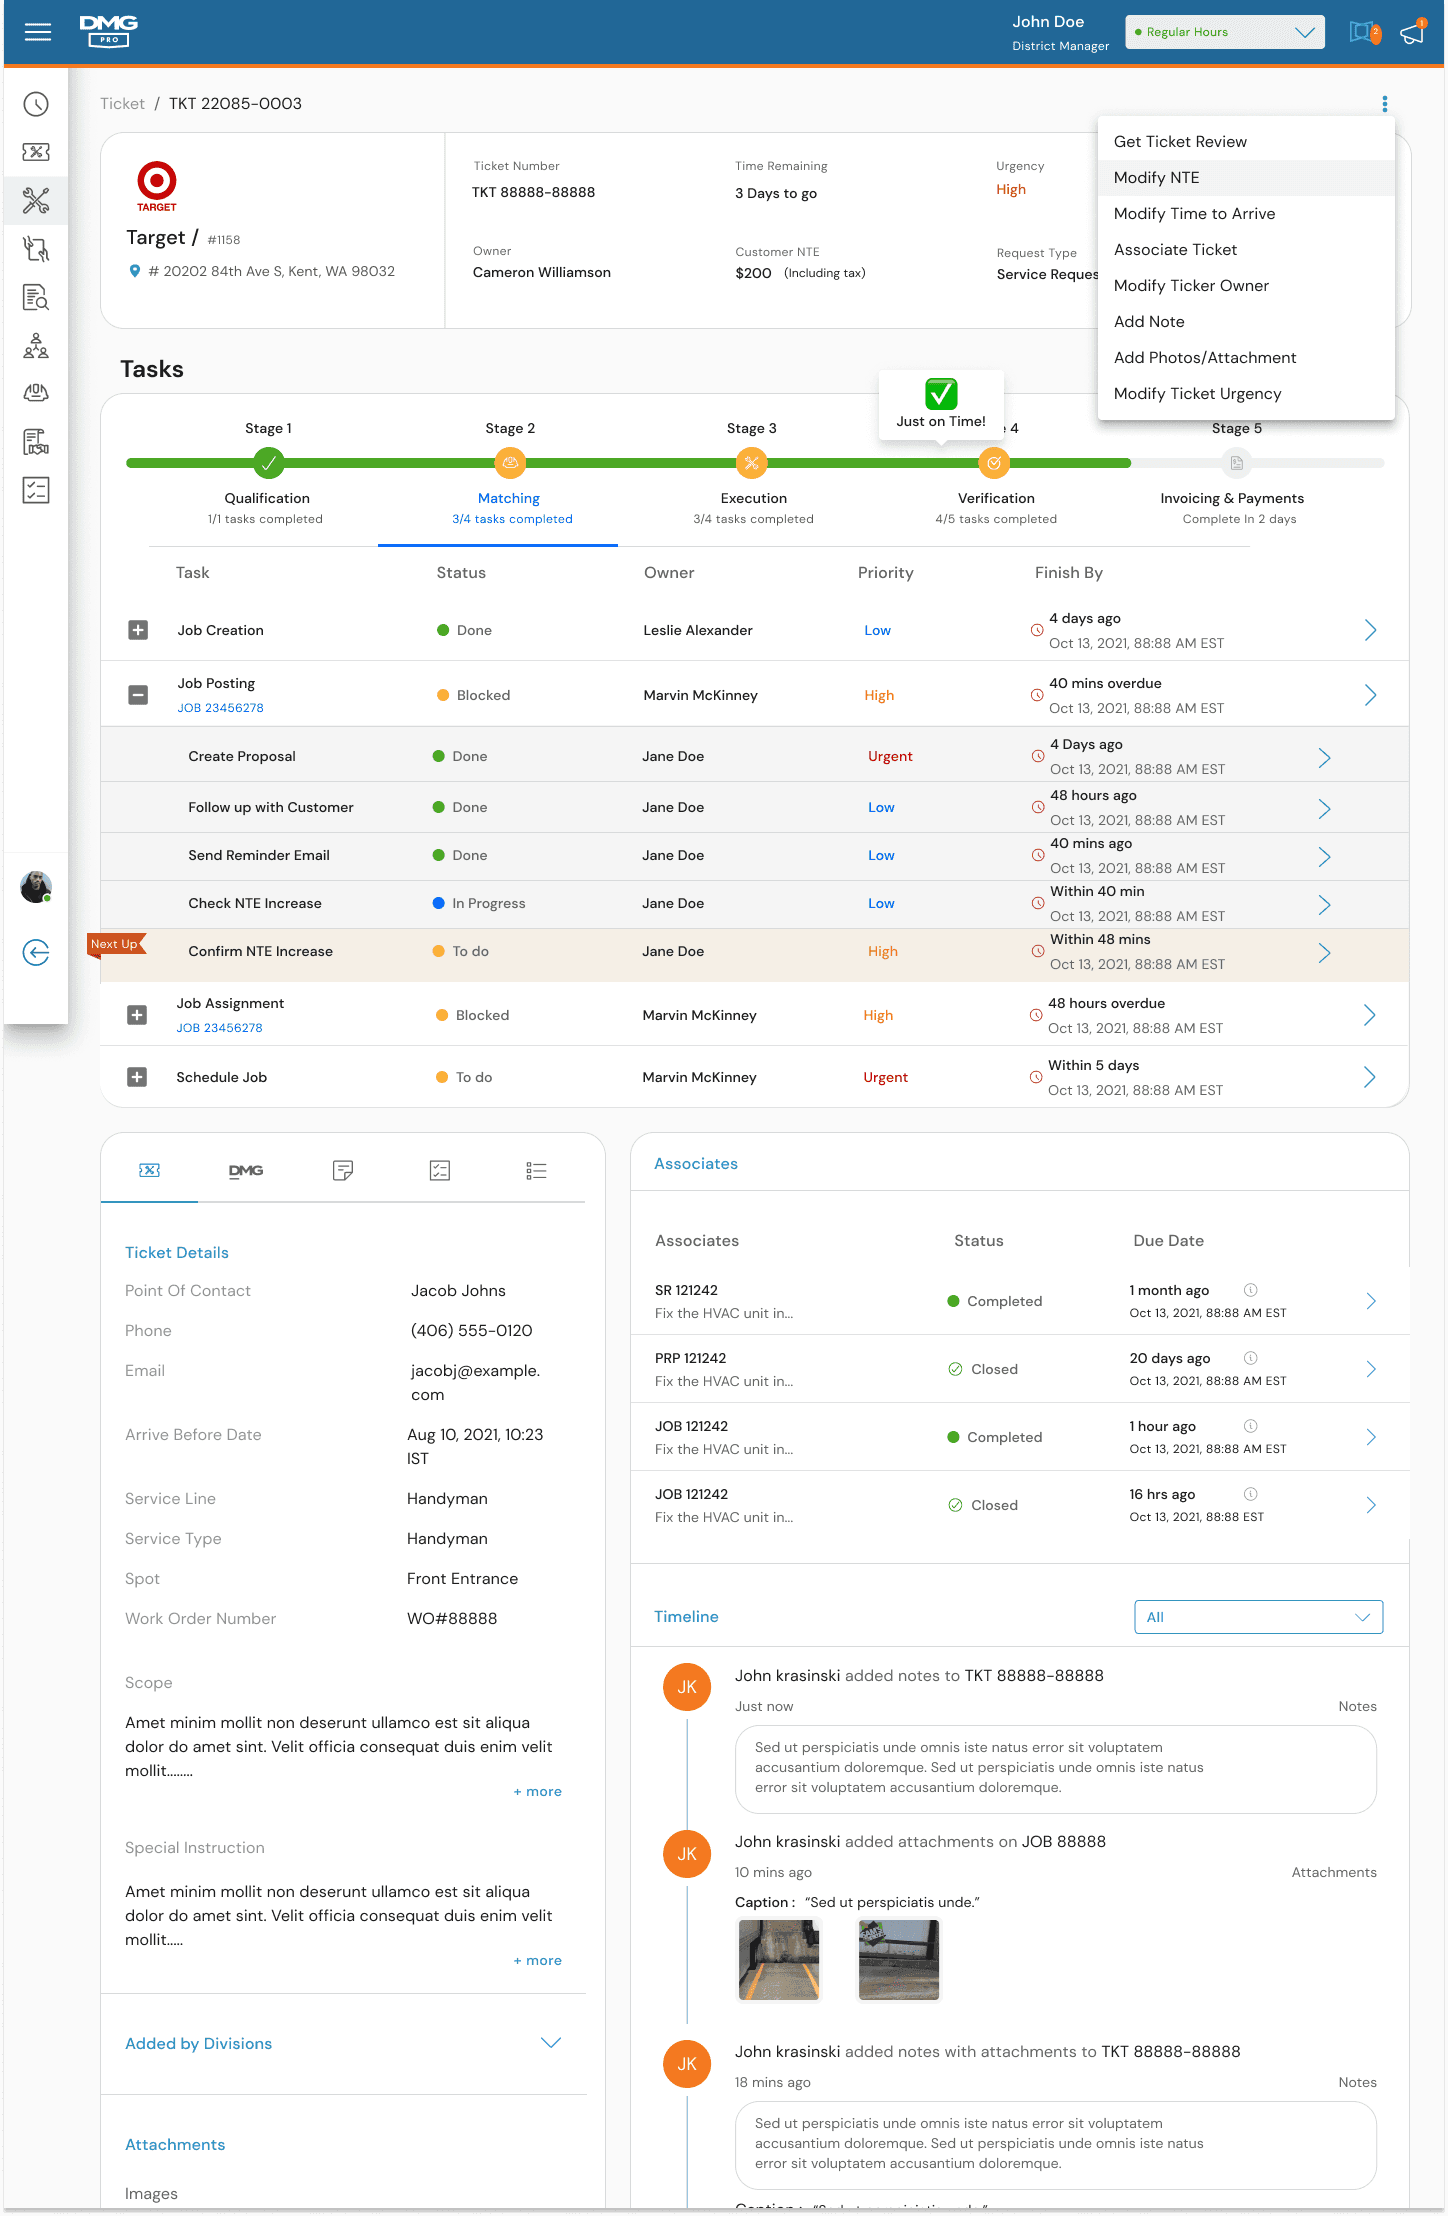Screen dimensions: 1448x2216
Task: Collapse the Job Posting task row
Action: (139, 695)
